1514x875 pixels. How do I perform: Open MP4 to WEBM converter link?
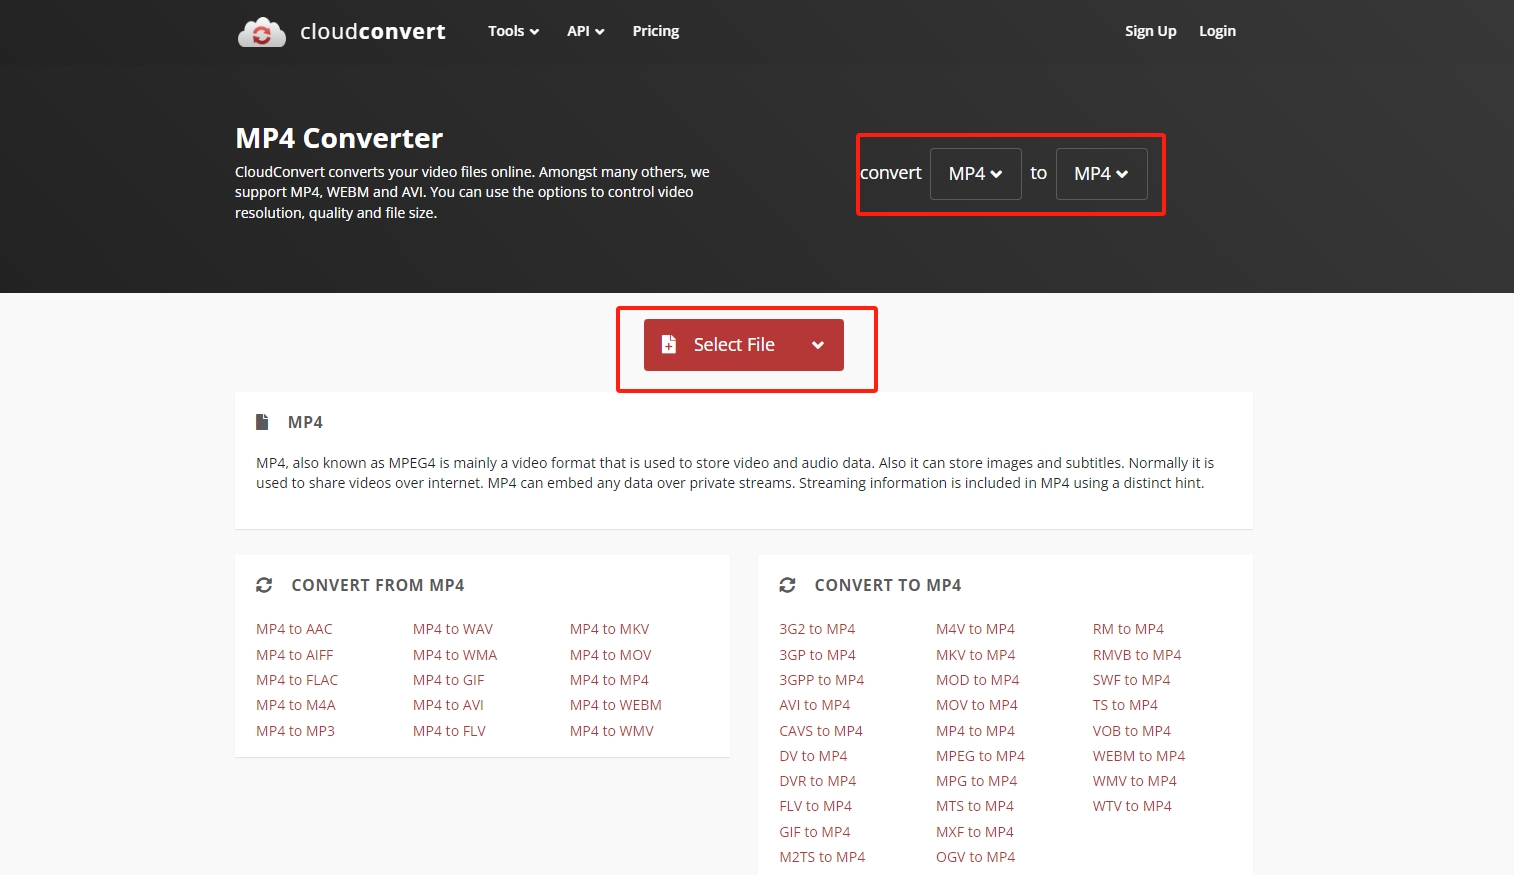coord(616,705)
